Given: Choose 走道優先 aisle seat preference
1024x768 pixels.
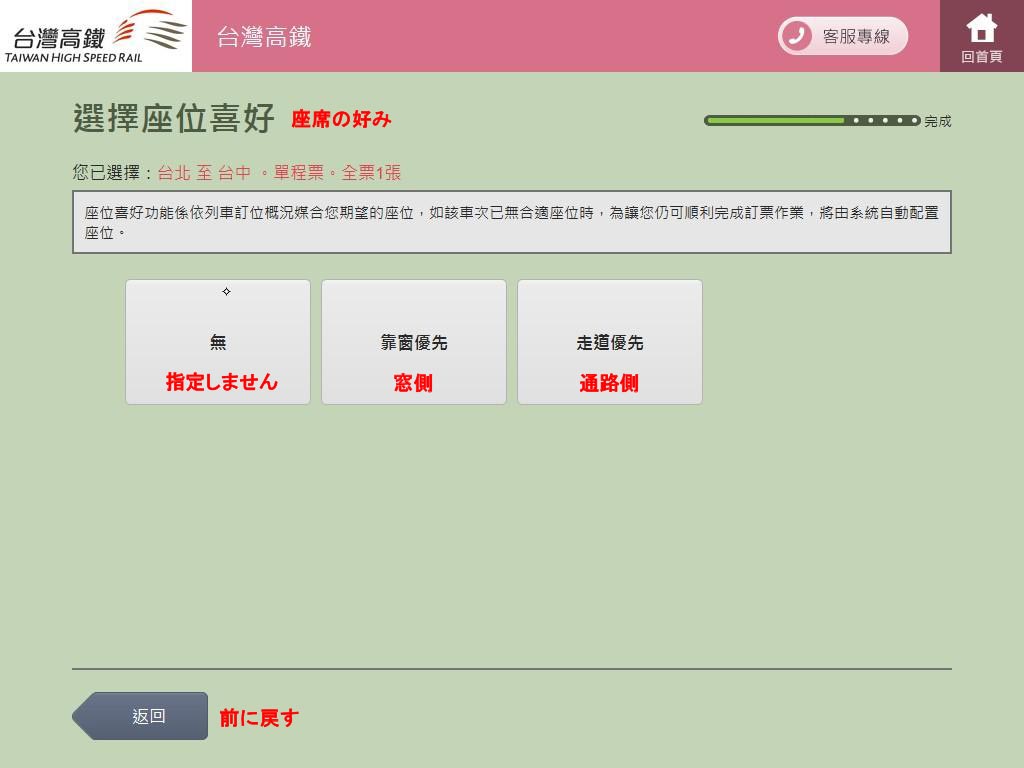Looking at the screenshot, I should click(609, 342).
